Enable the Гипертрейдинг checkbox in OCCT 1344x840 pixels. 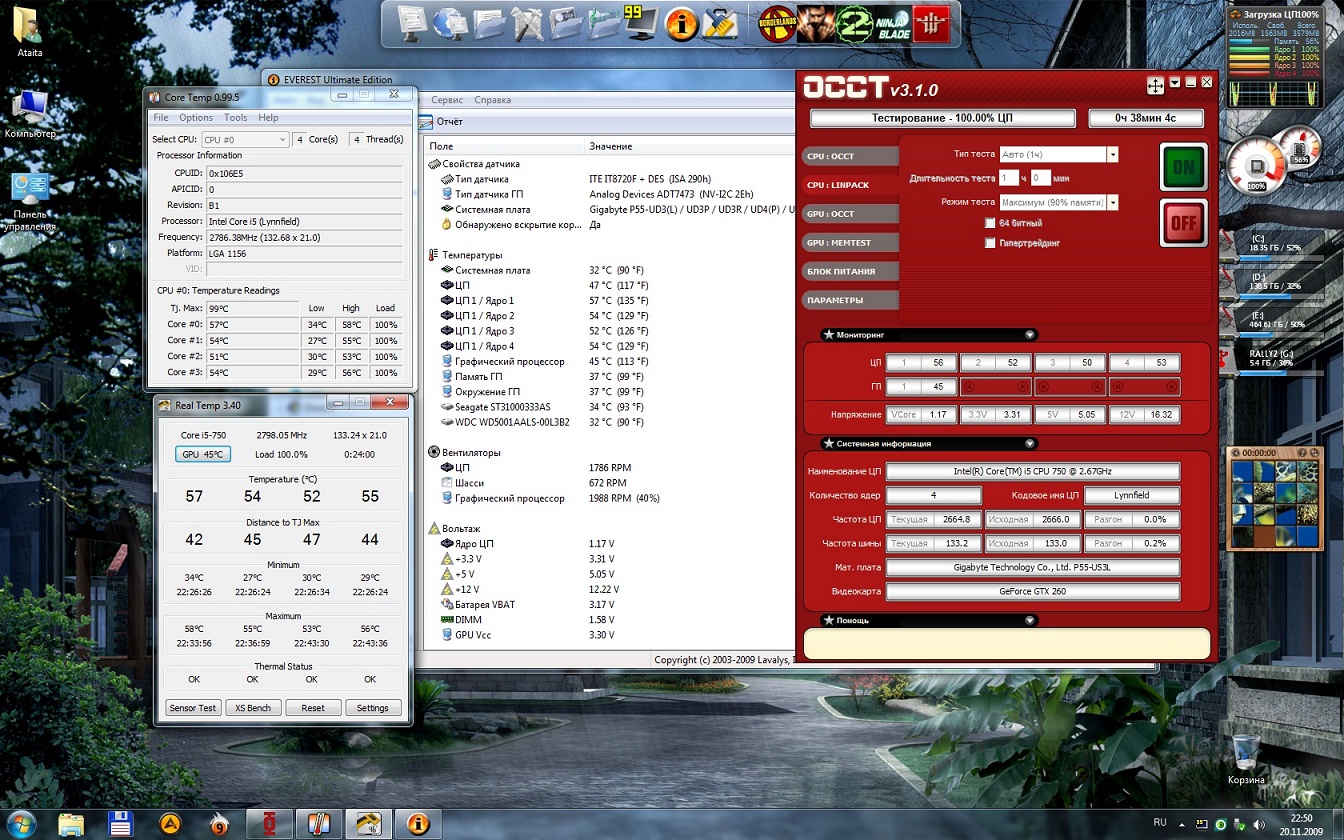tap(990, 243)
